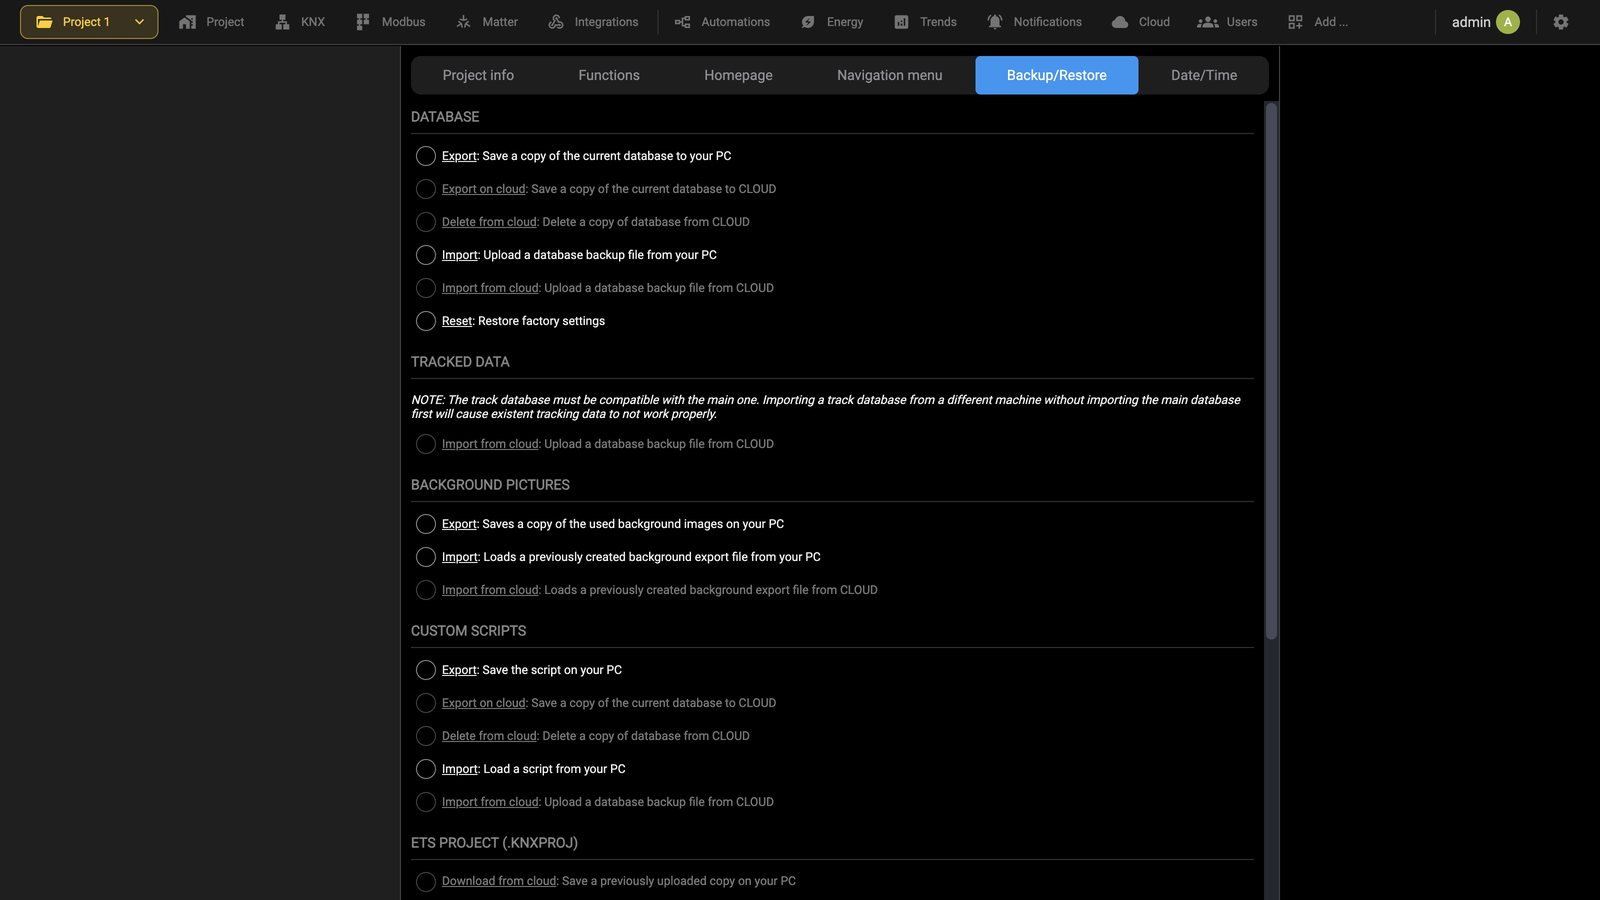
Task: Select Database Import from PC radio
Action: (426, 255)
